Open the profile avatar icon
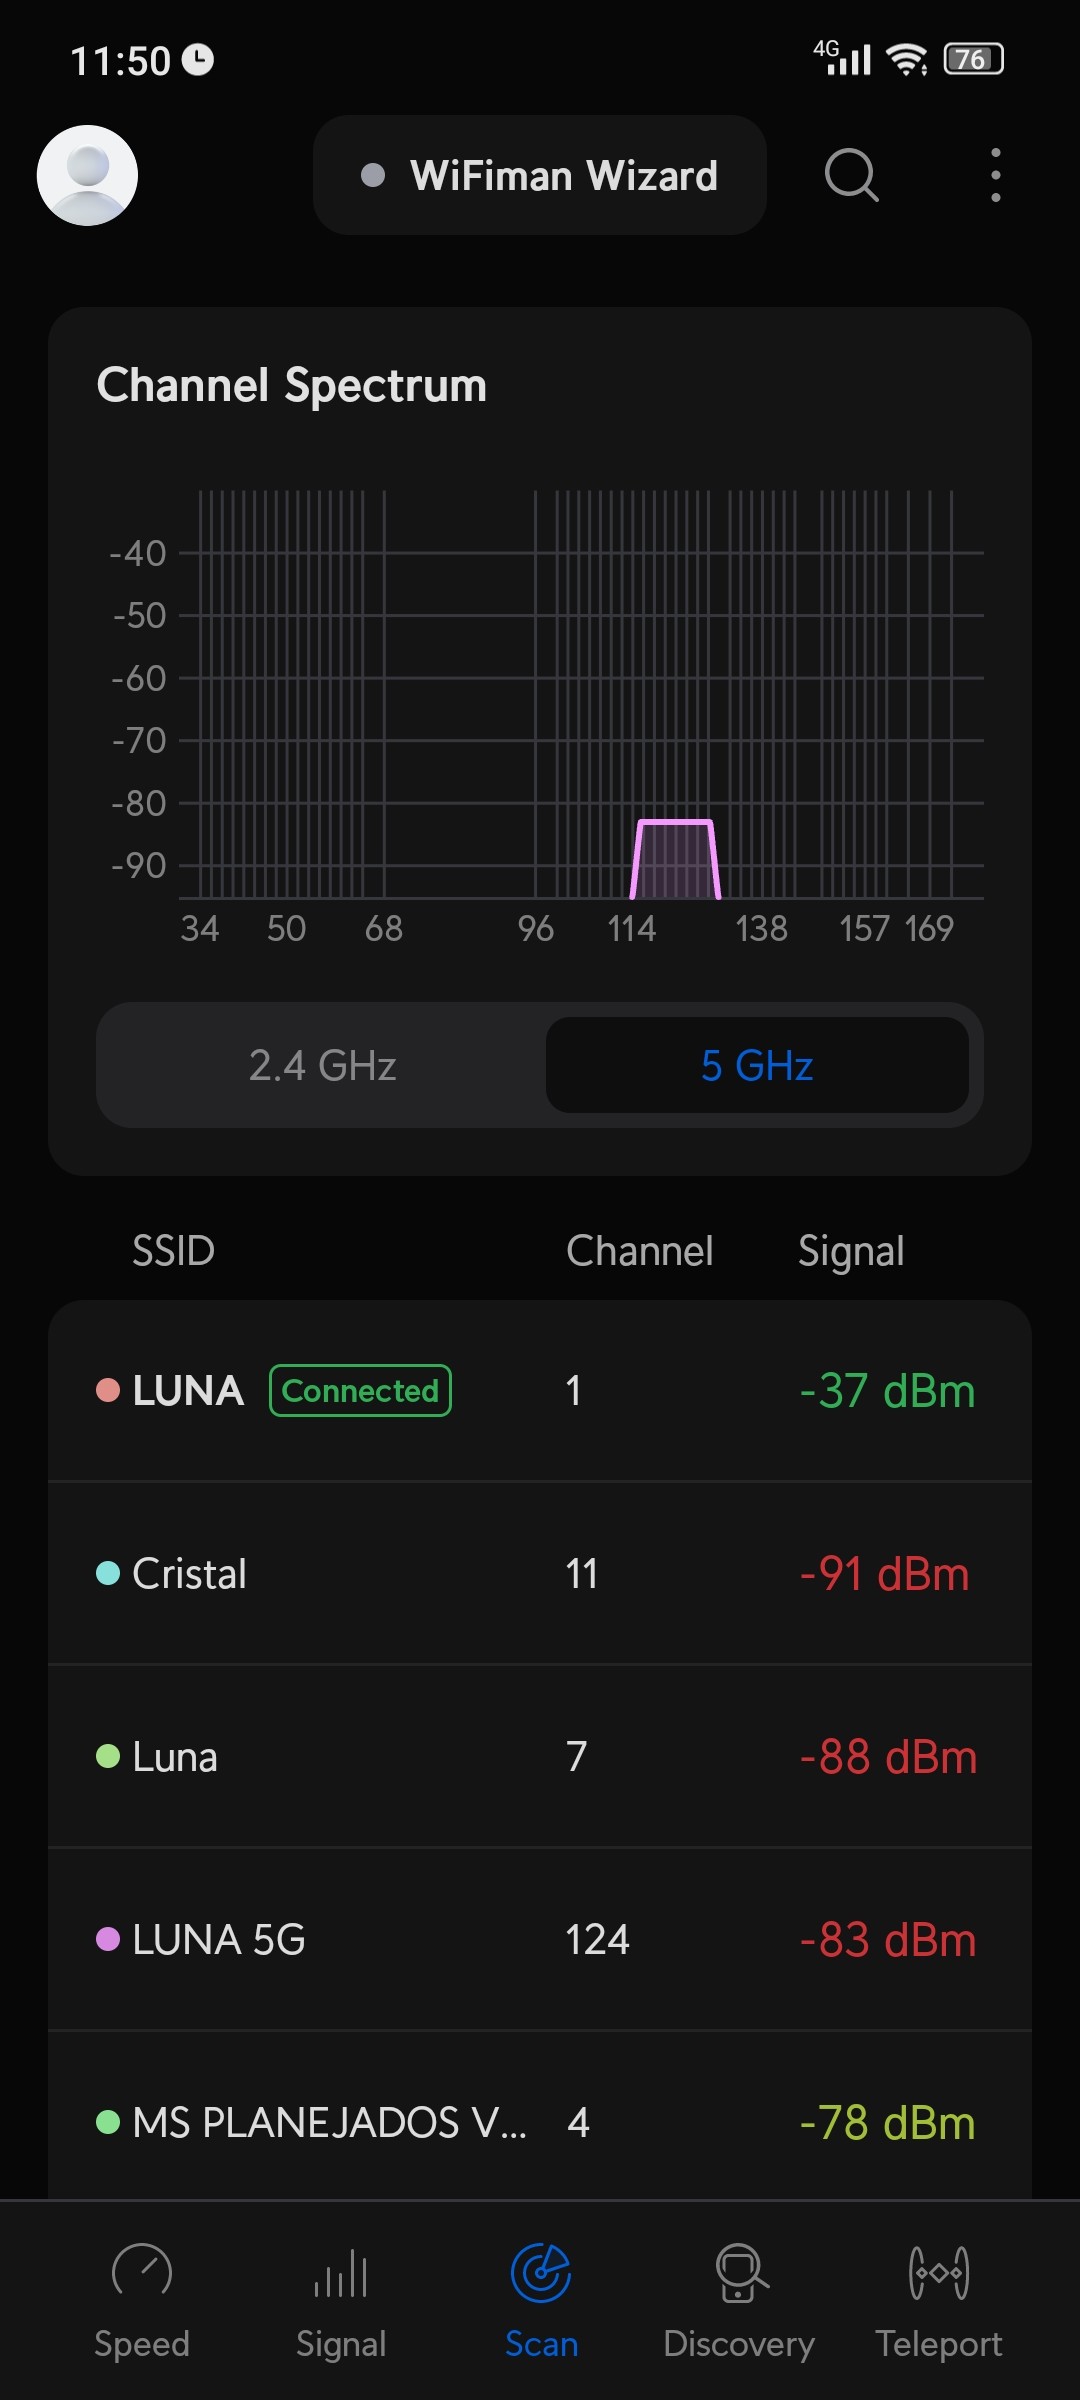Viewport: 1080px width, 2400px height. point(87,175)
